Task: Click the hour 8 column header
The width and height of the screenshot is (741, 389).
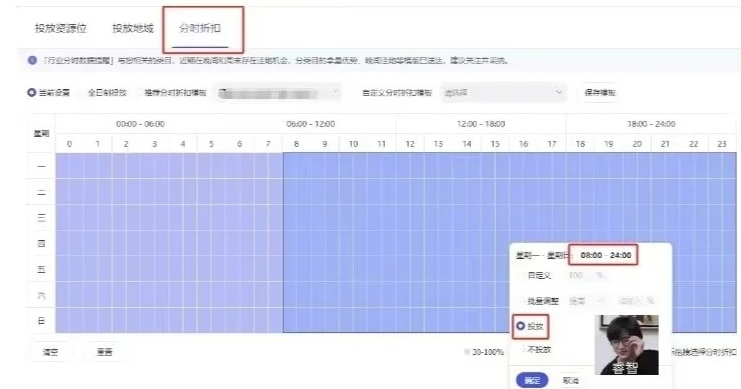Action: tap(296, 144)
